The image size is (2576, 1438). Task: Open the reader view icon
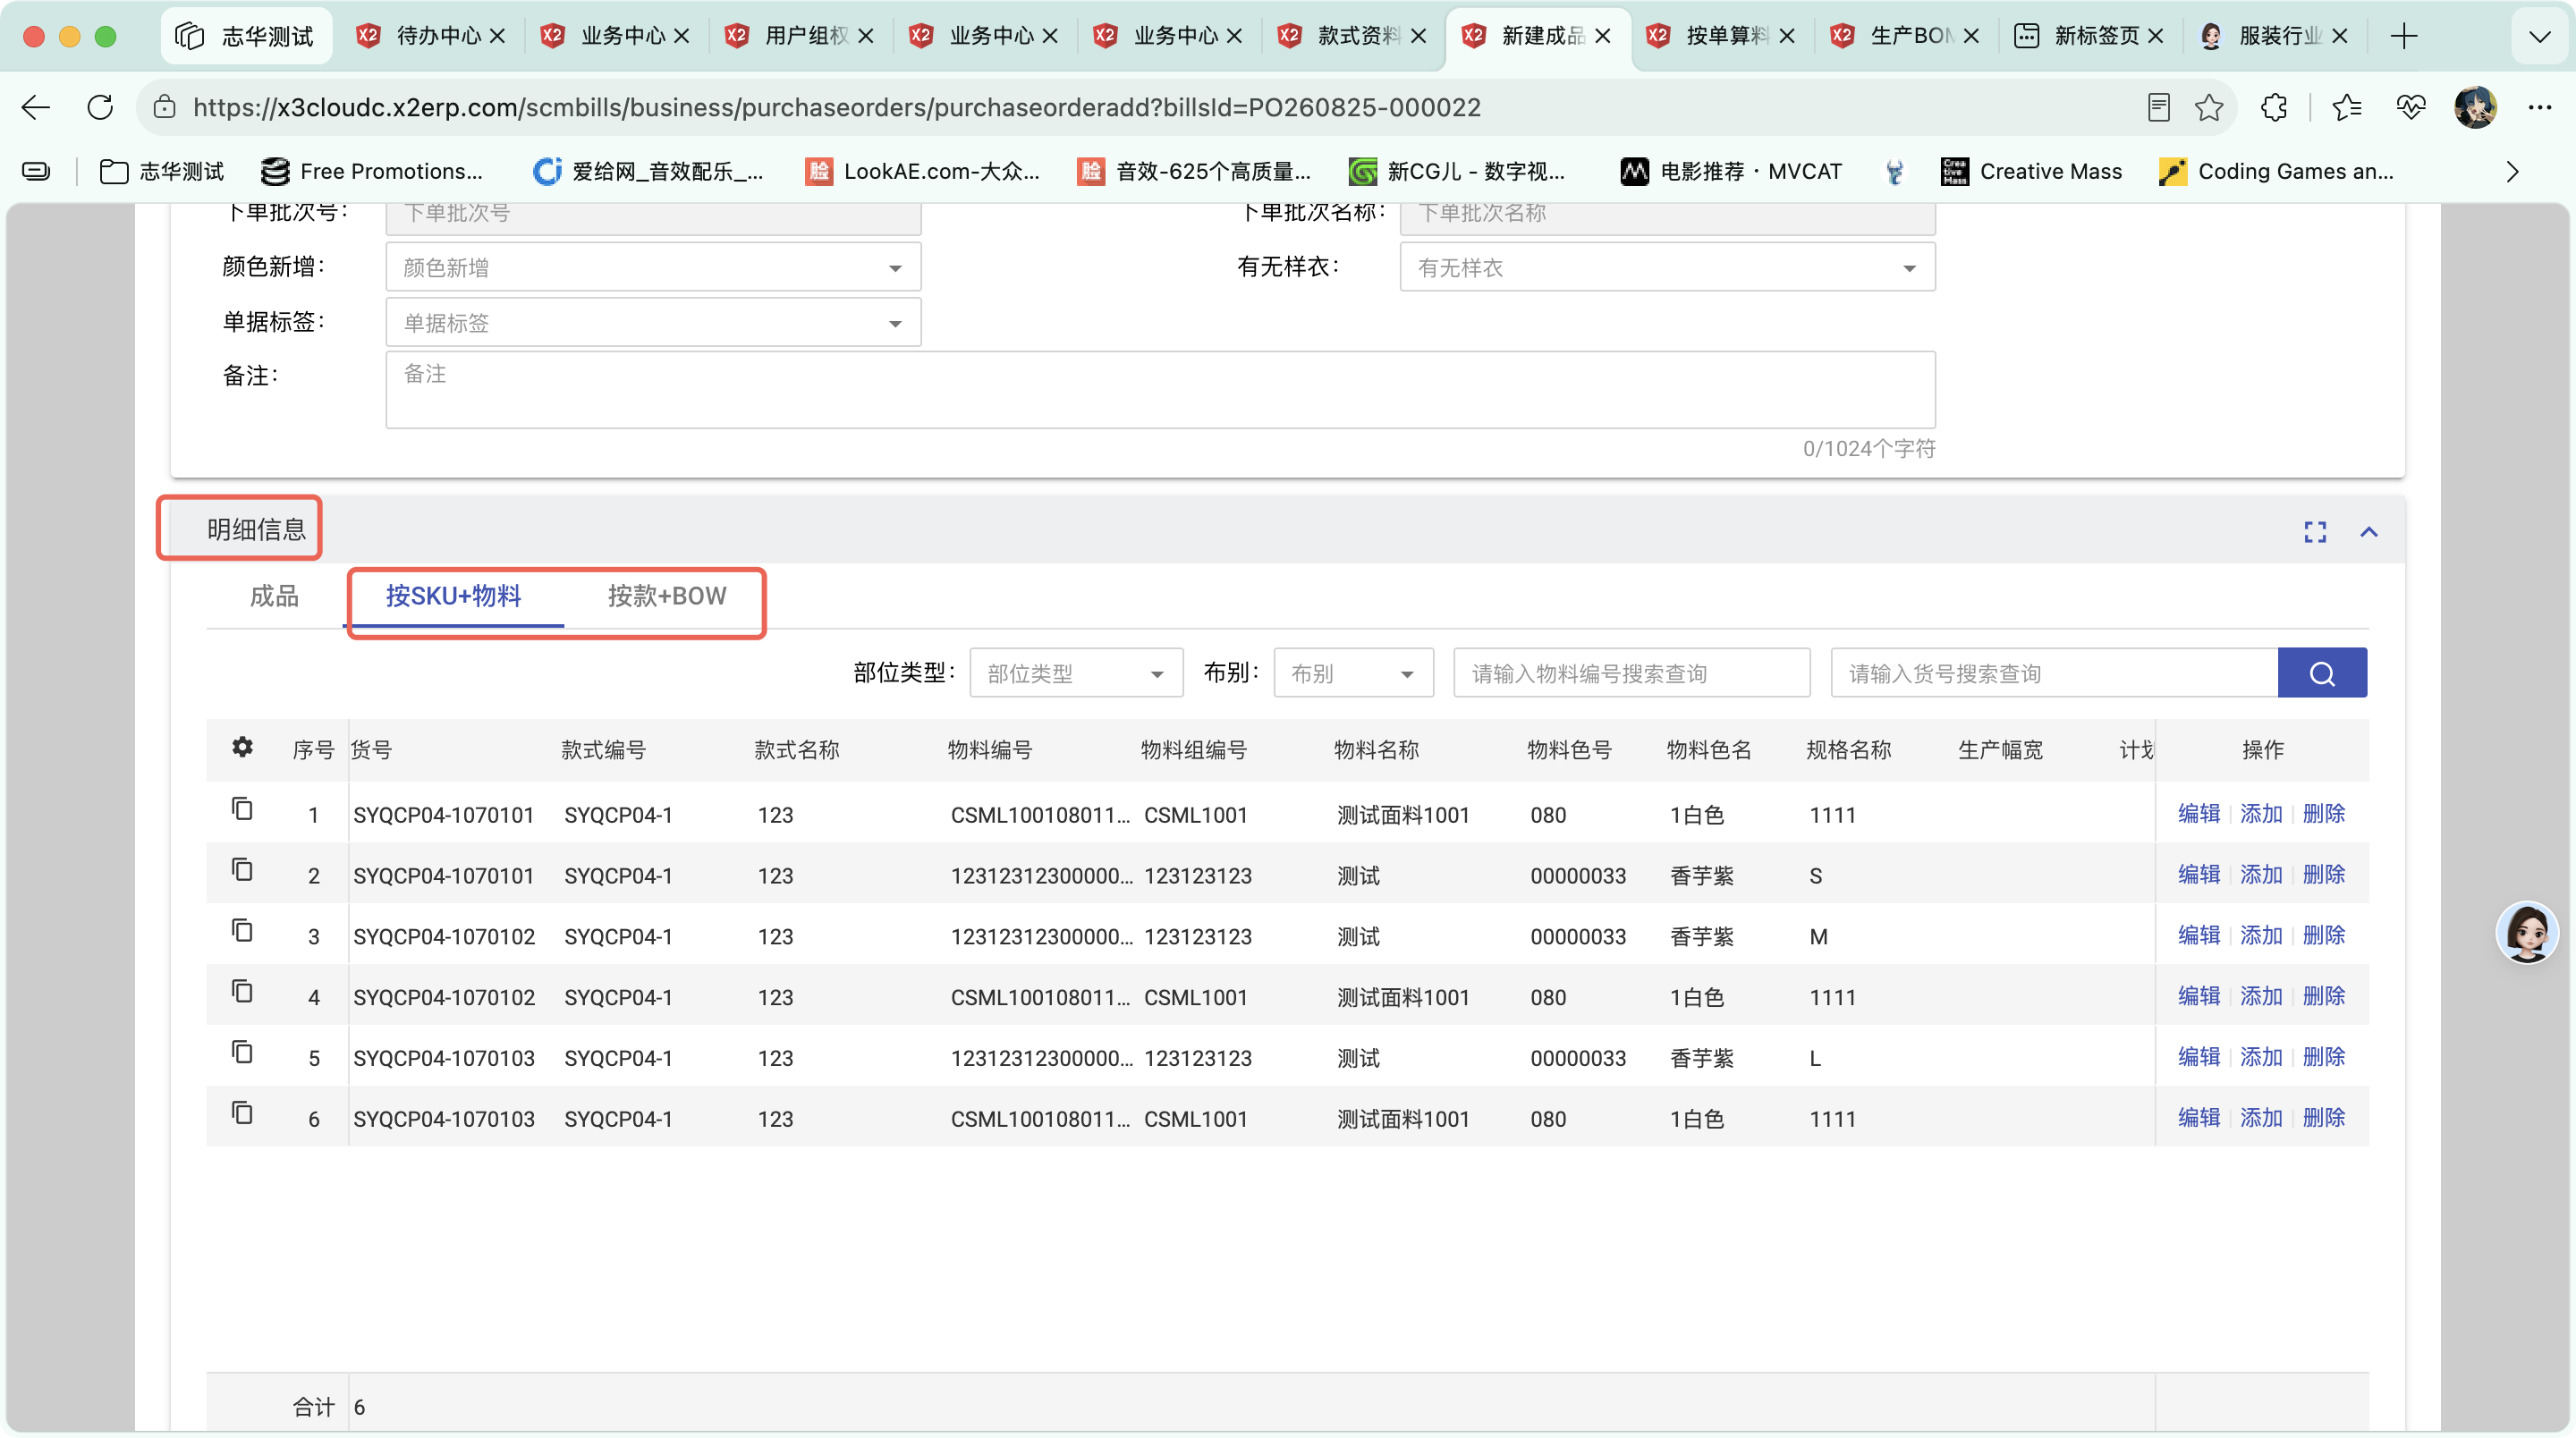[2158, 107]
